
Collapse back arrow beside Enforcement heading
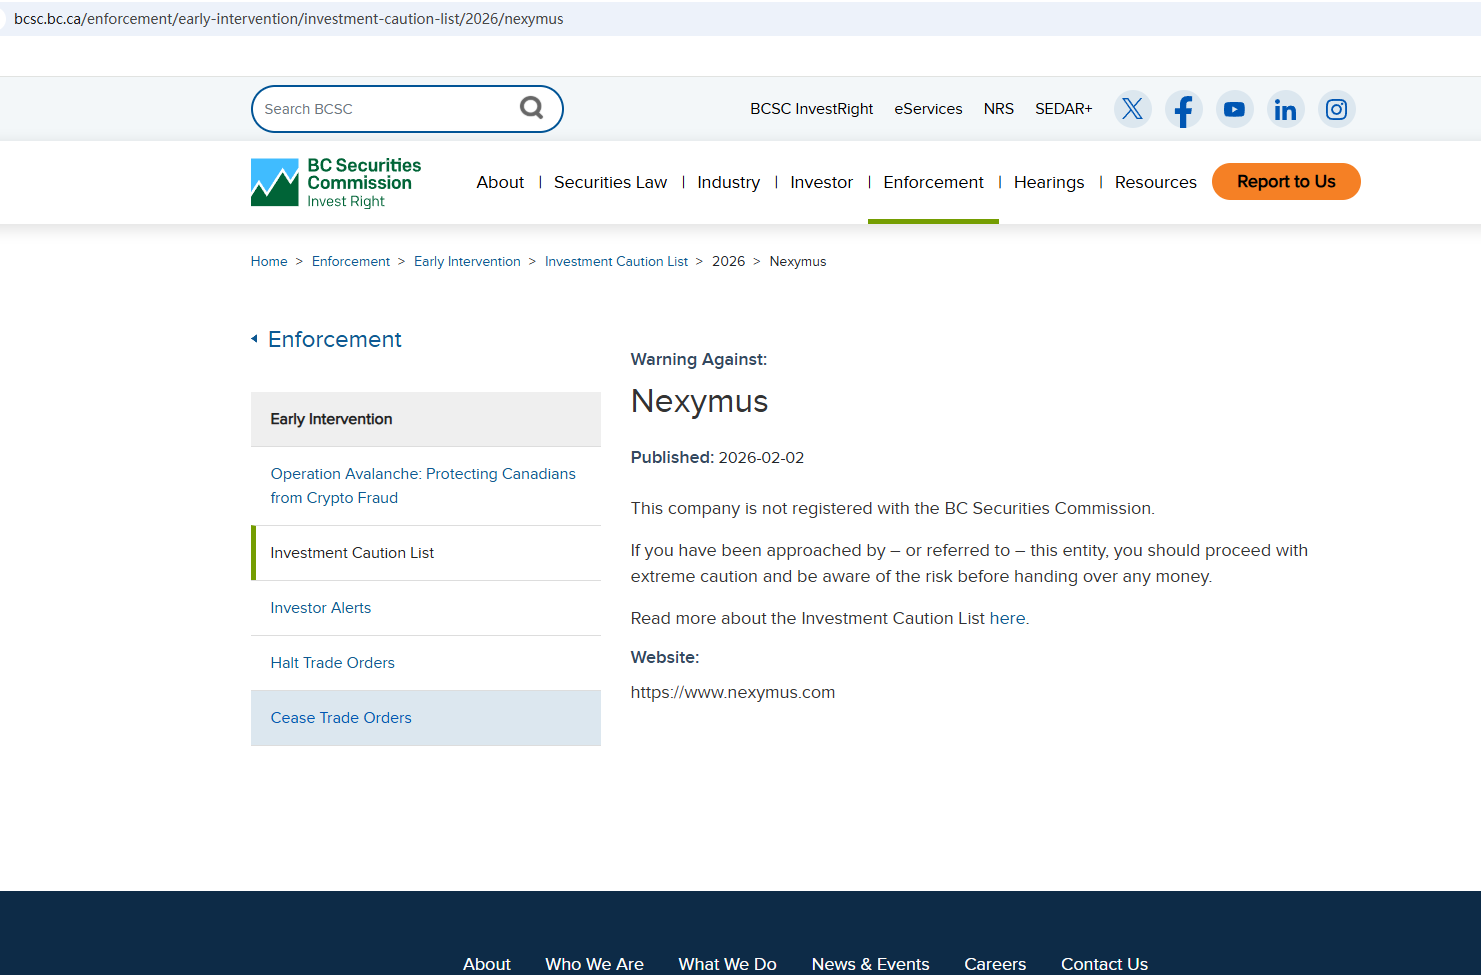(x=255, y=339)
